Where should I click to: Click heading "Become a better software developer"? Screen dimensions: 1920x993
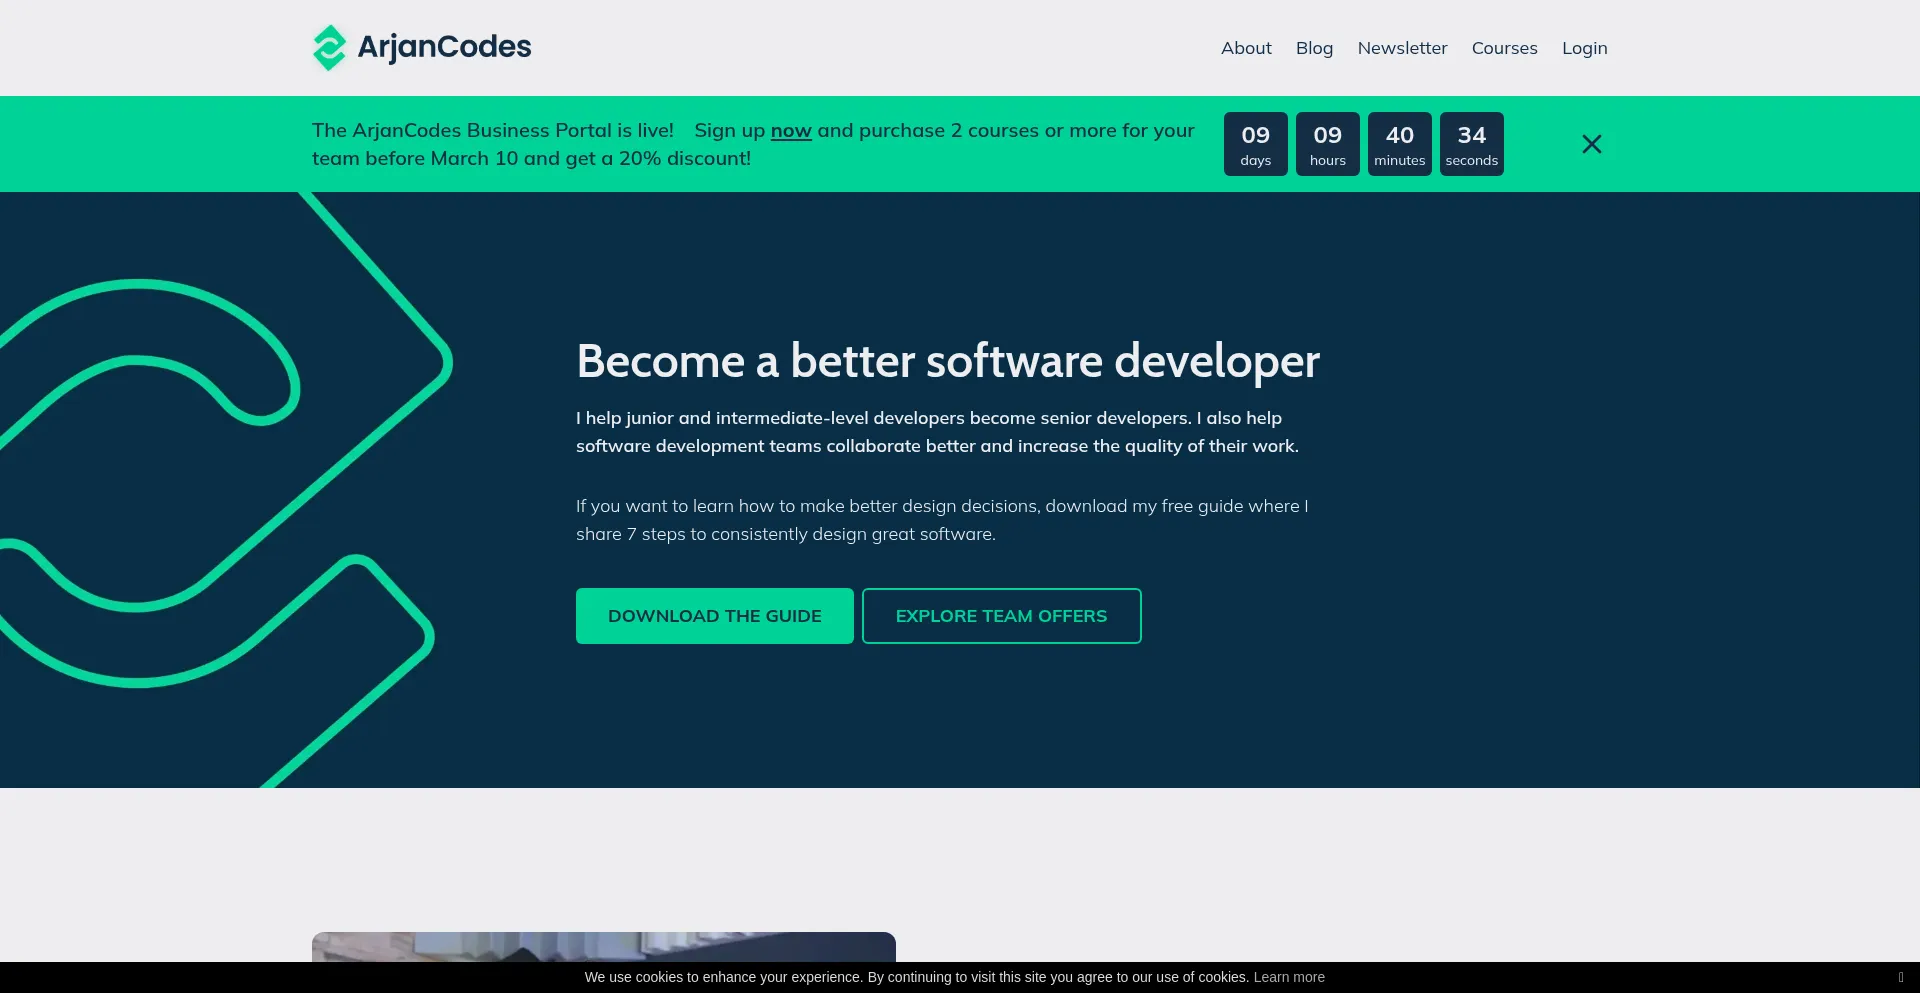pyautogui.click(x=948, y=361)
